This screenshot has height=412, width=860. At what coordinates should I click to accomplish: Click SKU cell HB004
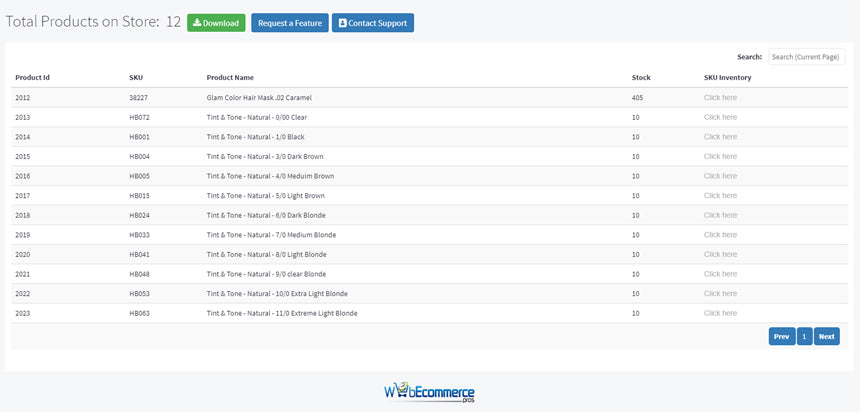[x=139, y=156]
